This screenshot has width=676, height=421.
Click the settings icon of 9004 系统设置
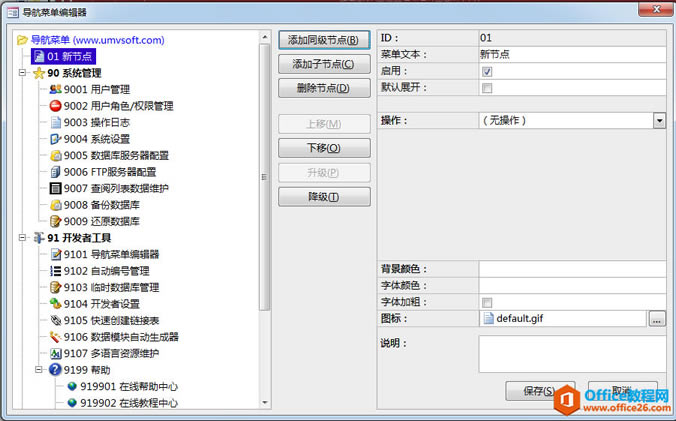coord(56,139)
